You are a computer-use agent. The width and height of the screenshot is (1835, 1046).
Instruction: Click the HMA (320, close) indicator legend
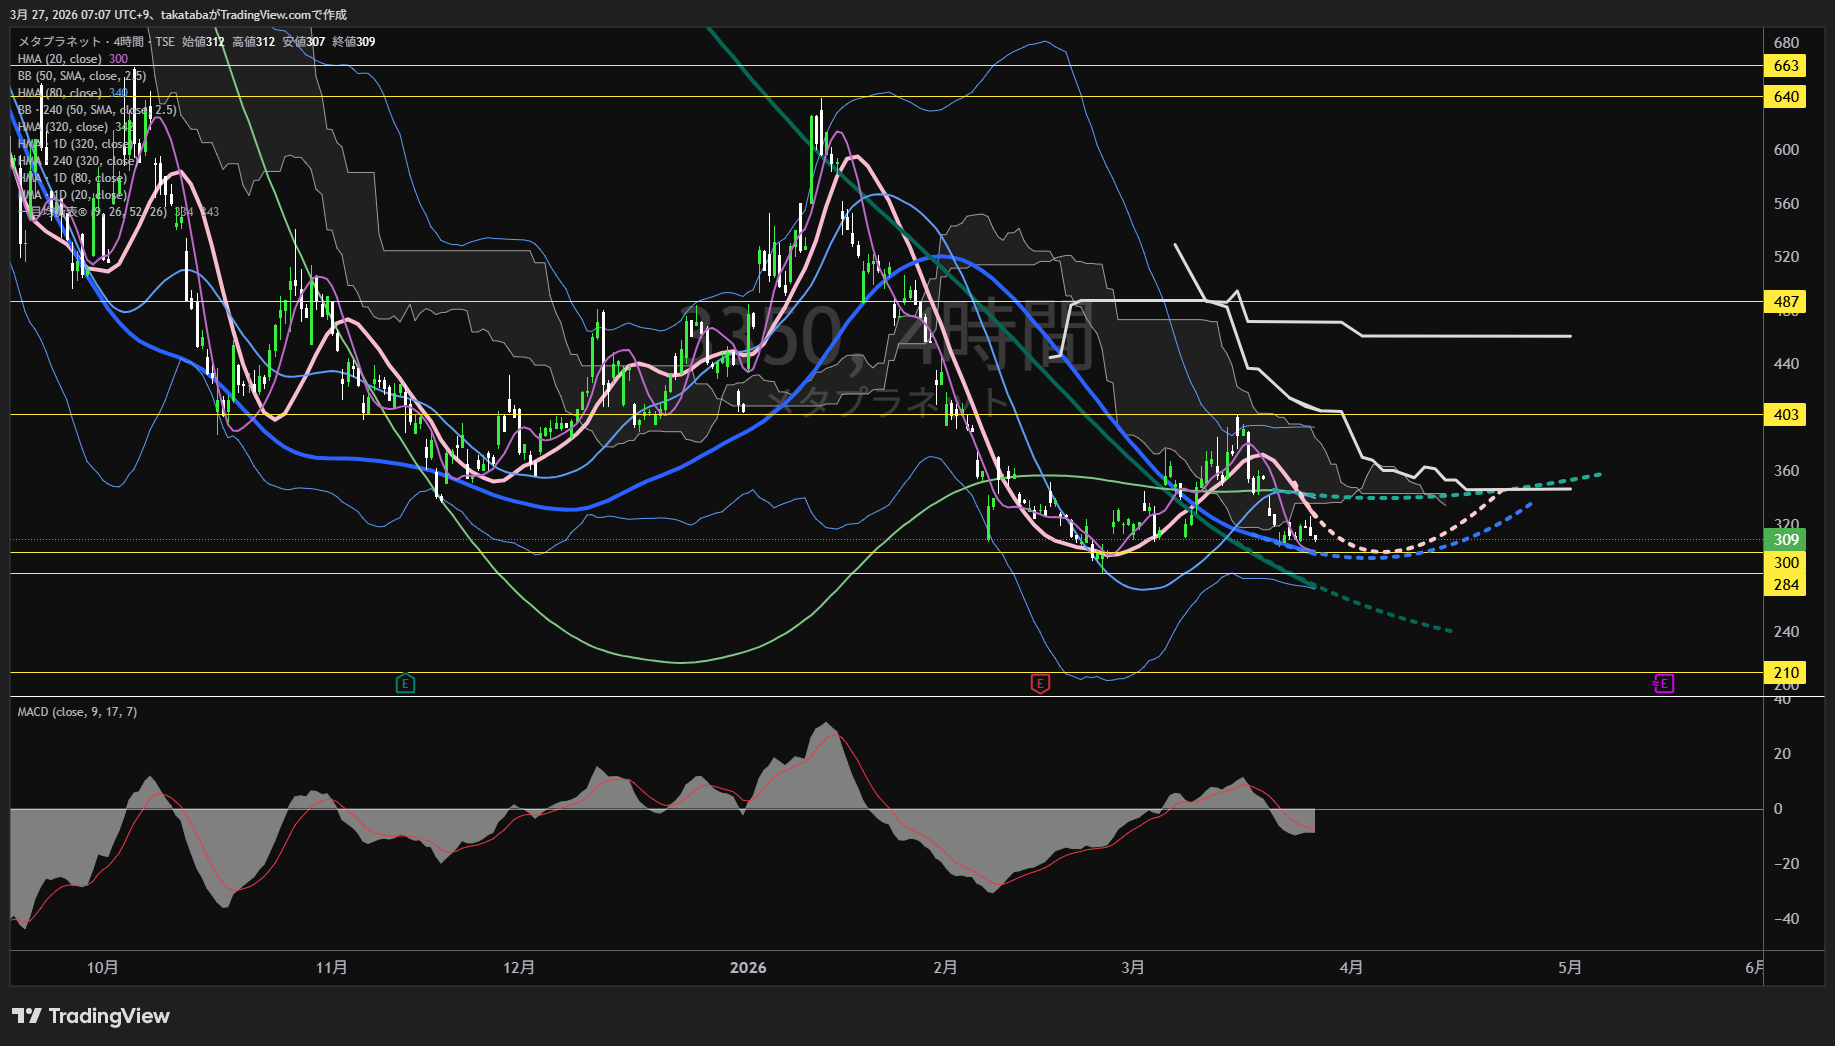(63, 127)
